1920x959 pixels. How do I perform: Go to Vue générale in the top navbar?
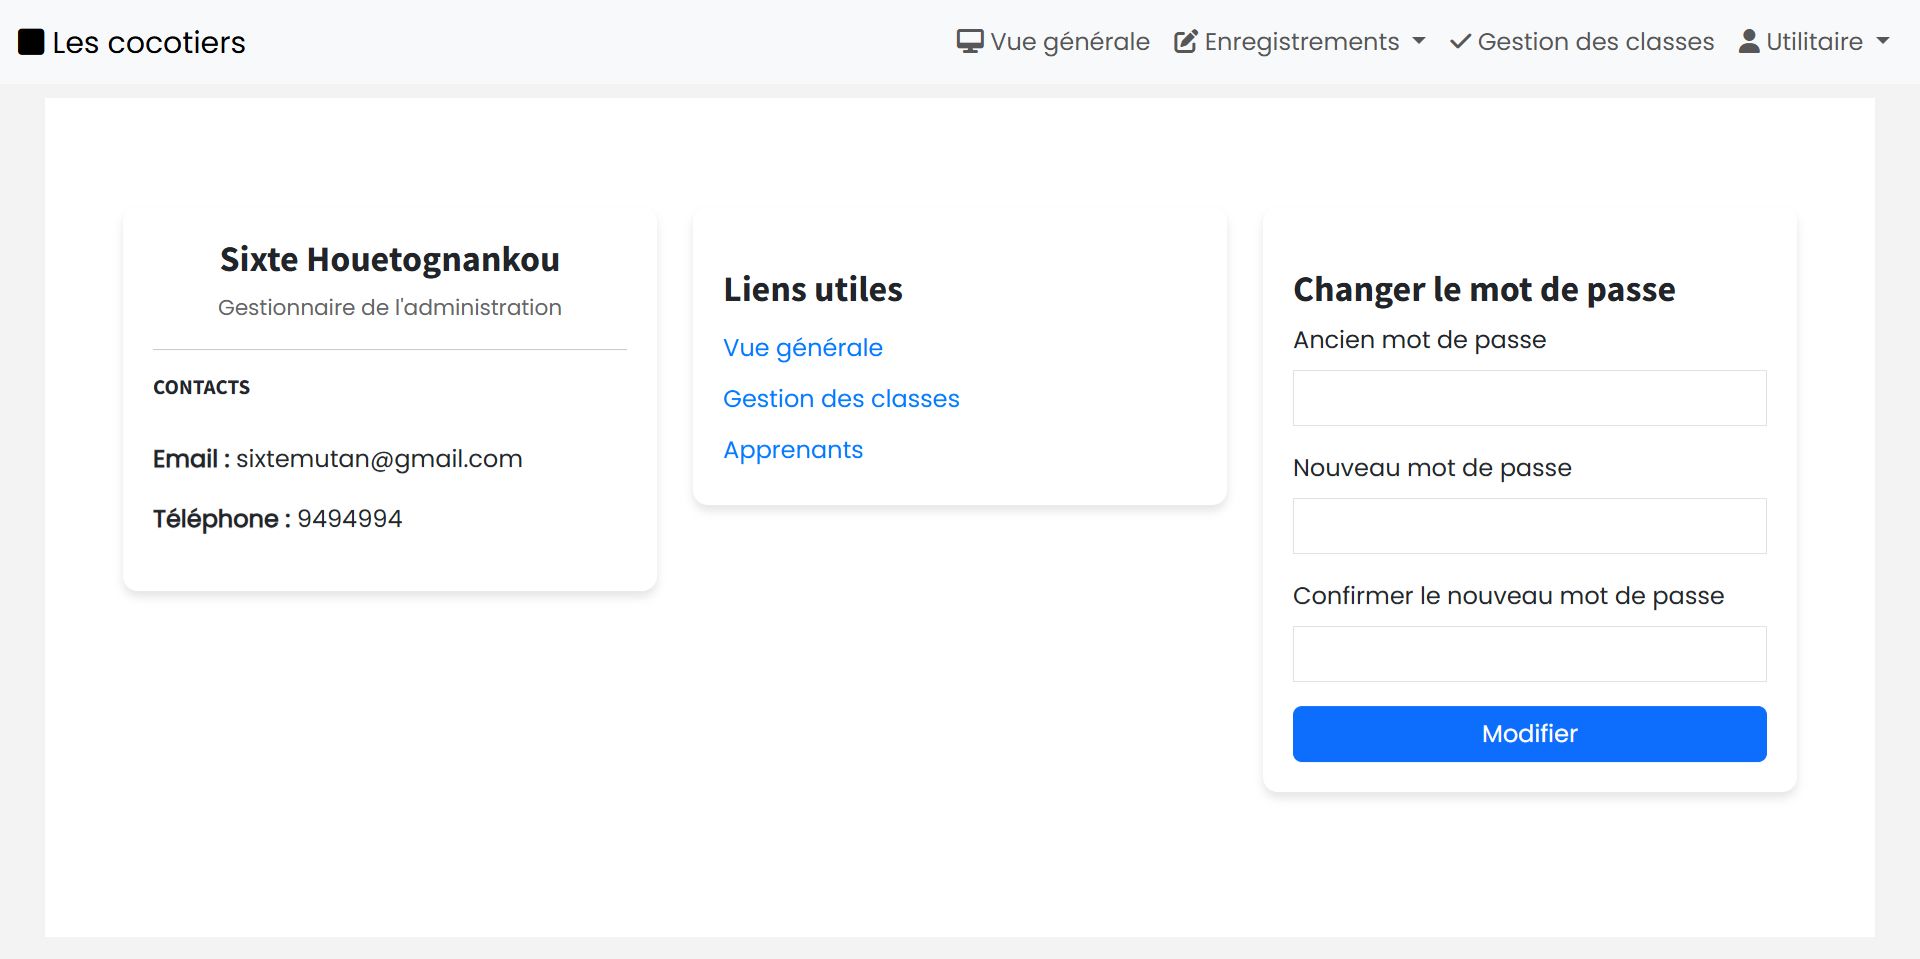[1069, 42]
